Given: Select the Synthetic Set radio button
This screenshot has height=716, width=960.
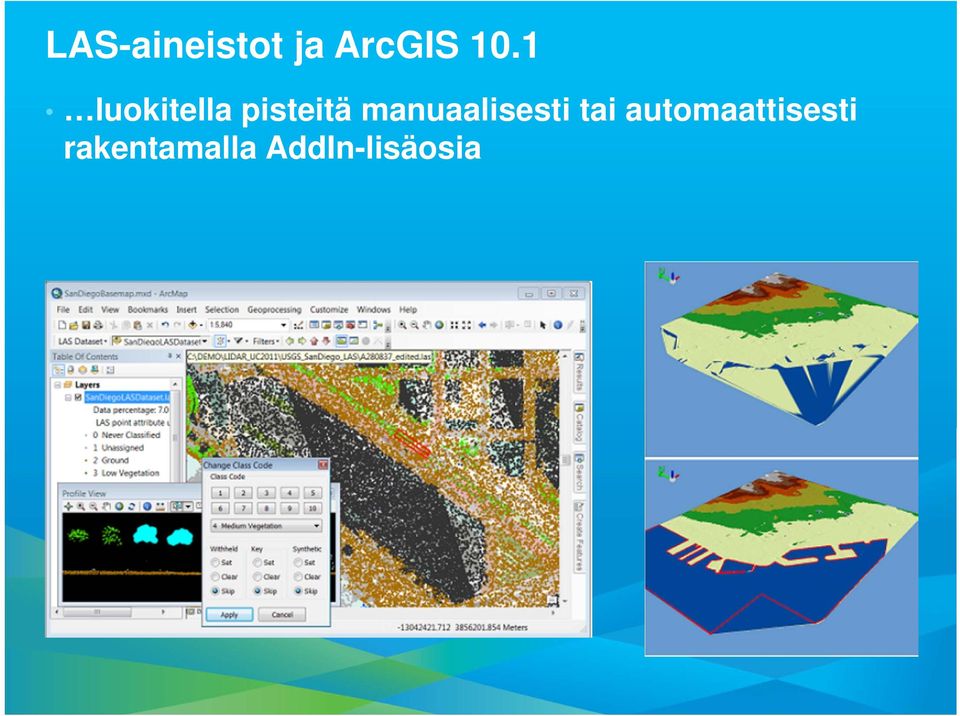Looking at the screenshot, I should pos(298,562).
